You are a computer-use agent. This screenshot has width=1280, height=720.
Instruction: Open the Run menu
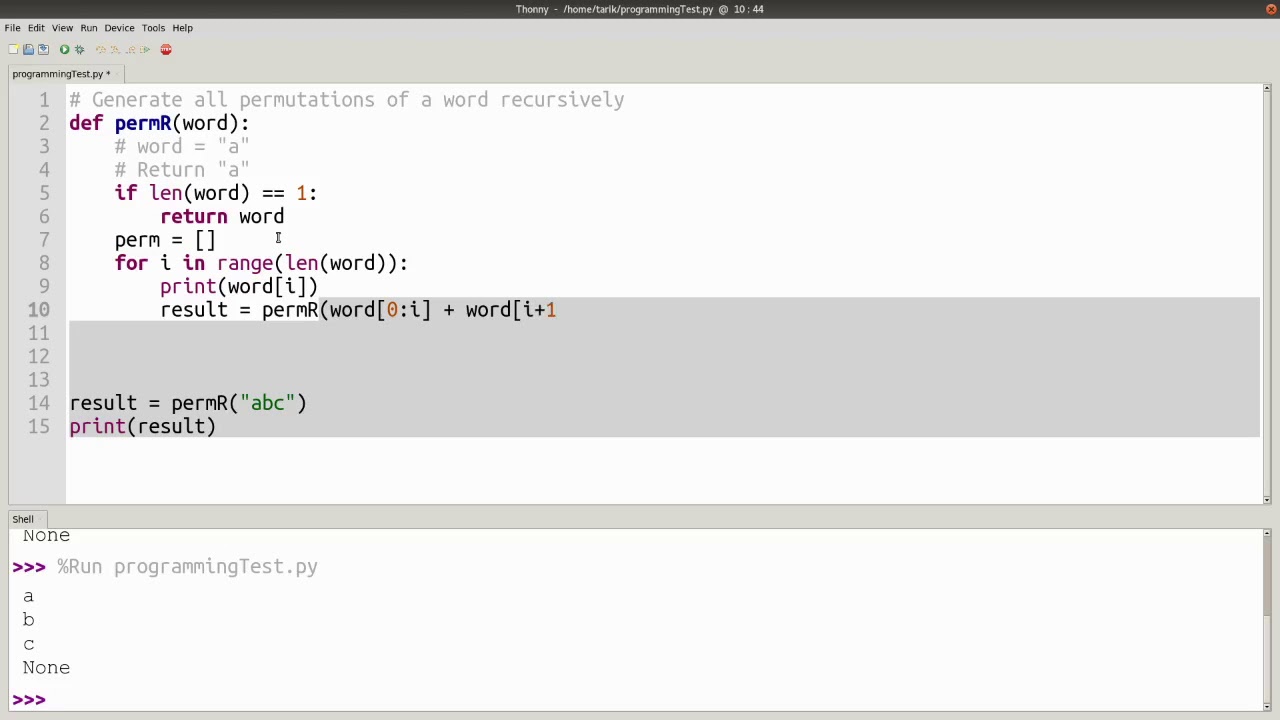click(x=89, y=28)
